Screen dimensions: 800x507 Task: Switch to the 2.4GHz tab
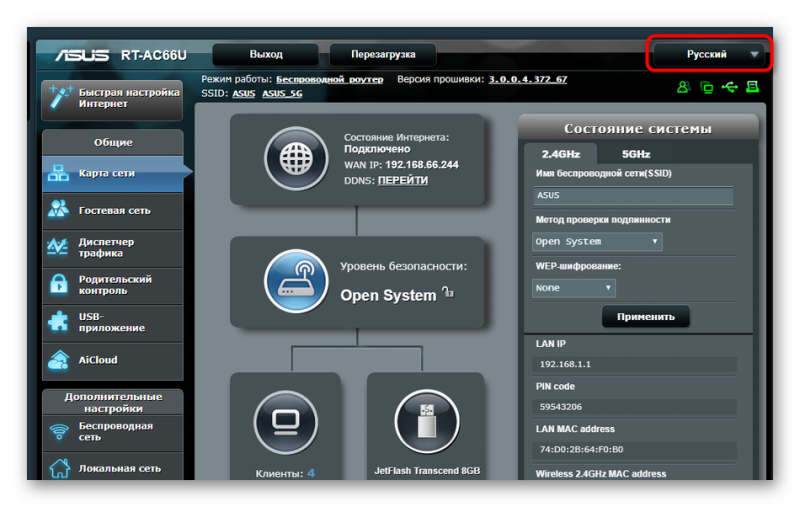point(561,154)
